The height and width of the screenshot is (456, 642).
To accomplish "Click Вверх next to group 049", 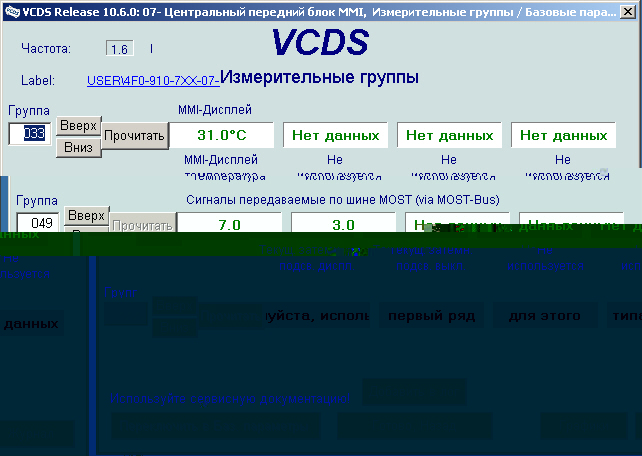I will (87, 215).
